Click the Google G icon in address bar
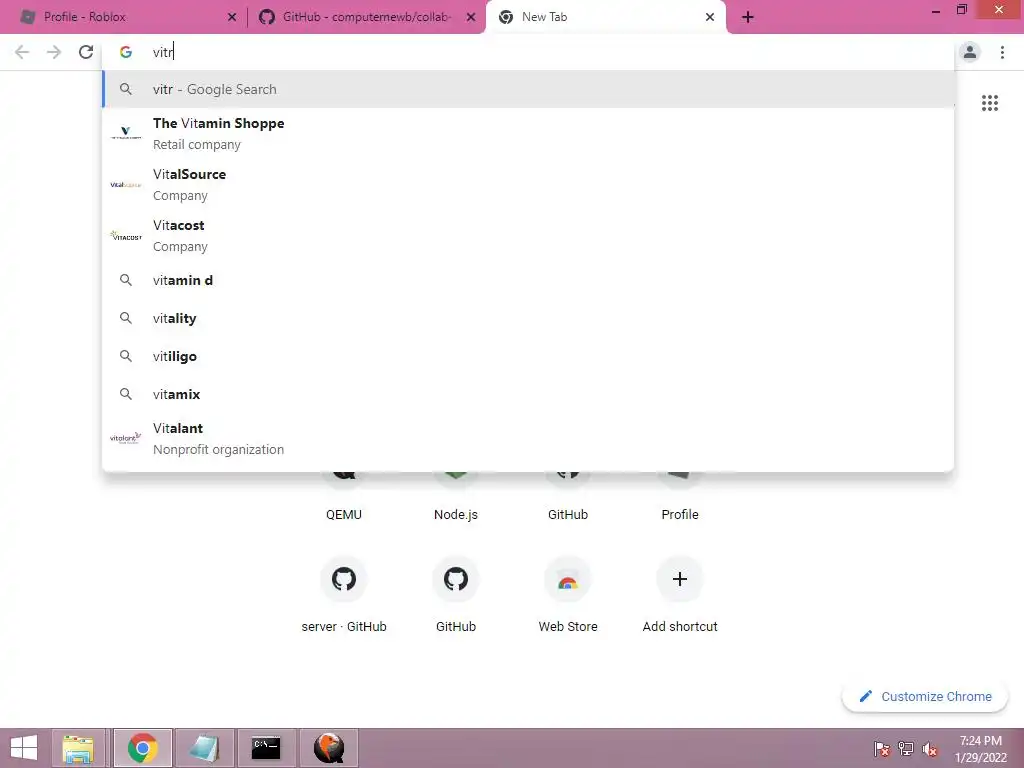This screenshot has height=768, width=1024. [x=126, y=52]
